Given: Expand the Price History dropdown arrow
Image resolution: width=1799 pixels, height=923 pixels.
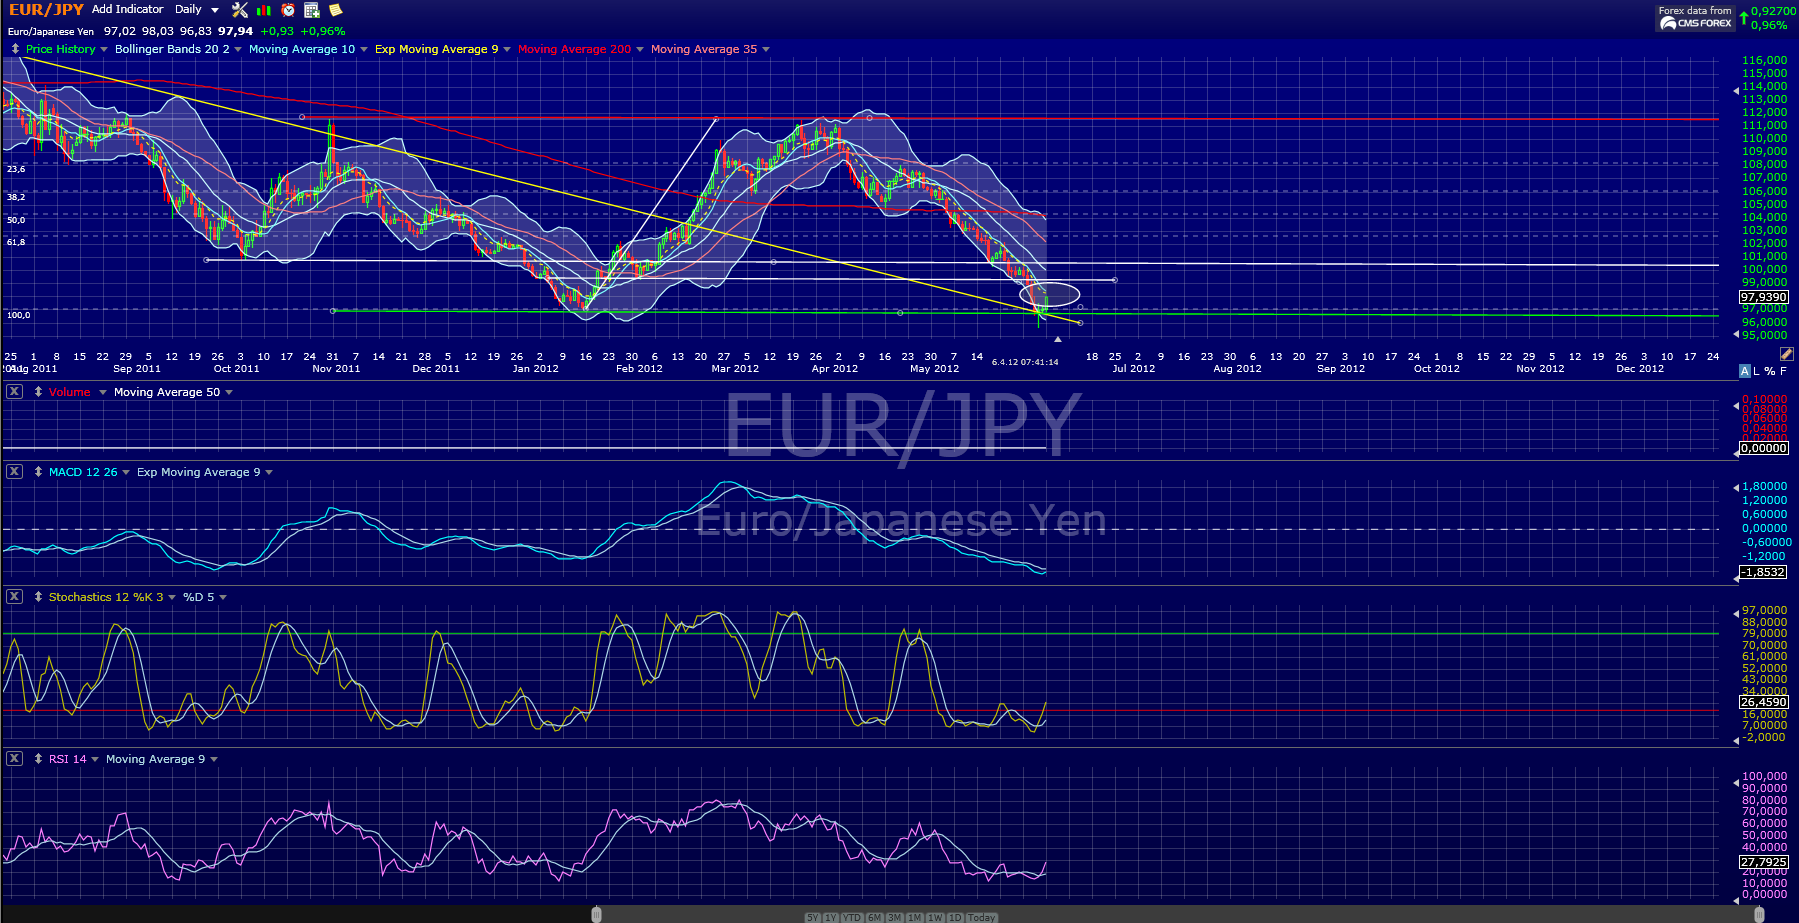Looking at the screenshot, I should pyautogui.click(x=104, y=50).
